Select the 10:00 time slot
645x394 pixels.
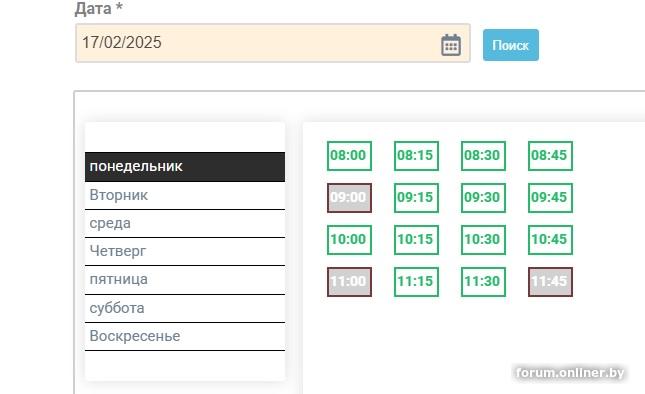point(349,240)
